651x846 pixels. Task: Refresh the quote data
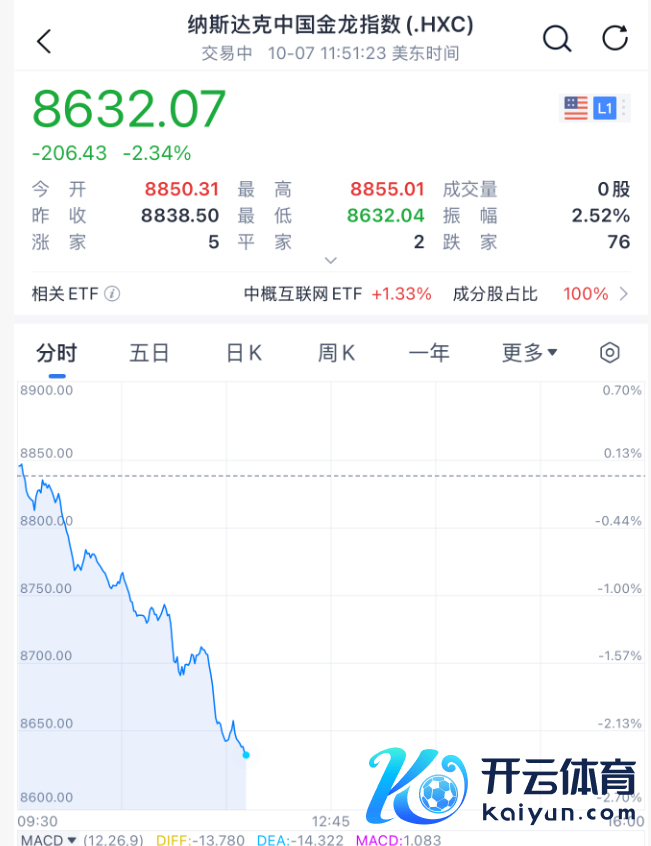click(x=615, y=39)
